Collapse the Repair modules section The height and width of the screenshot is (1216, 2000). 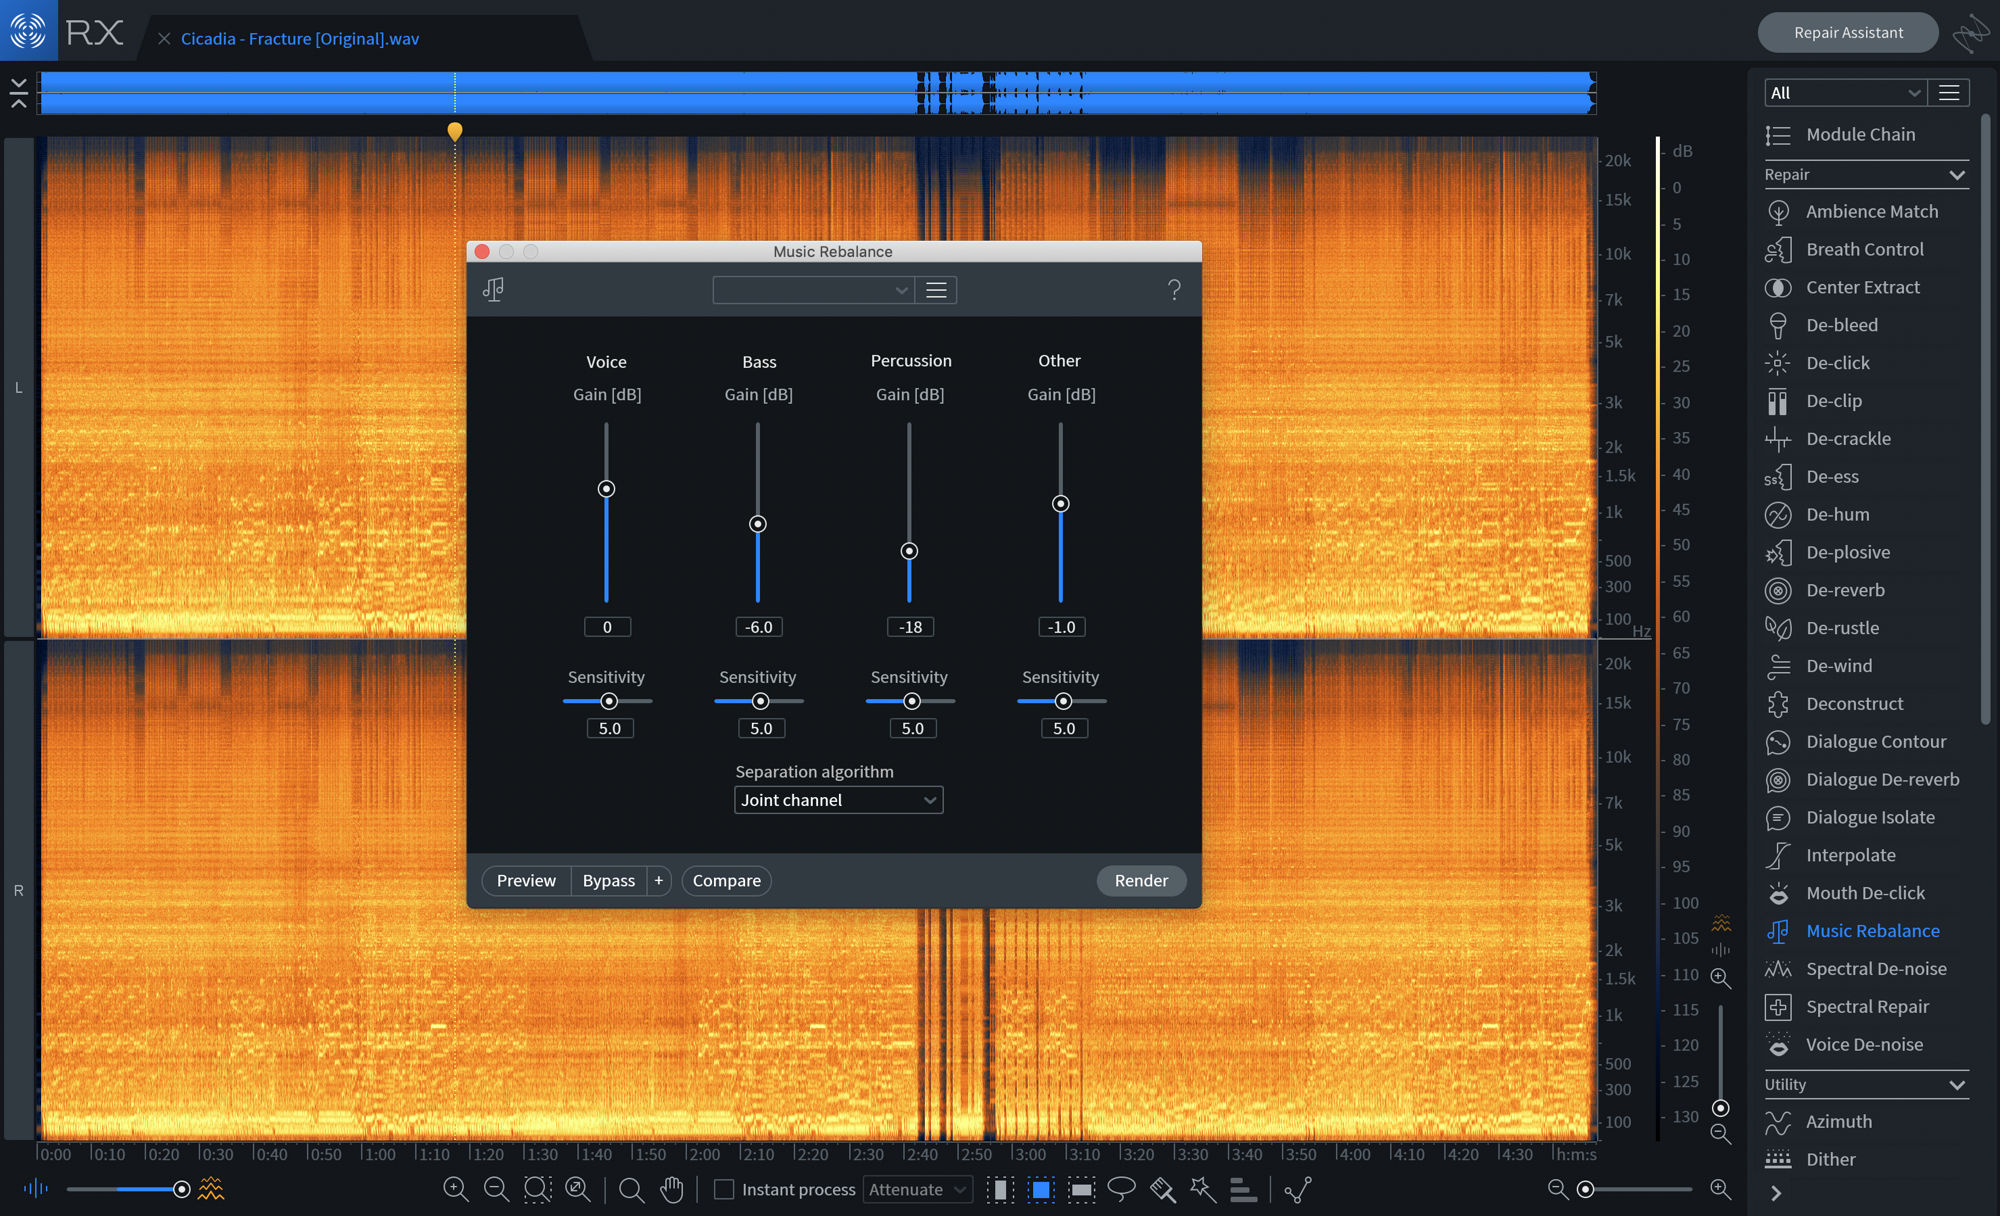pyautogui.click(x=1956, y=175)
